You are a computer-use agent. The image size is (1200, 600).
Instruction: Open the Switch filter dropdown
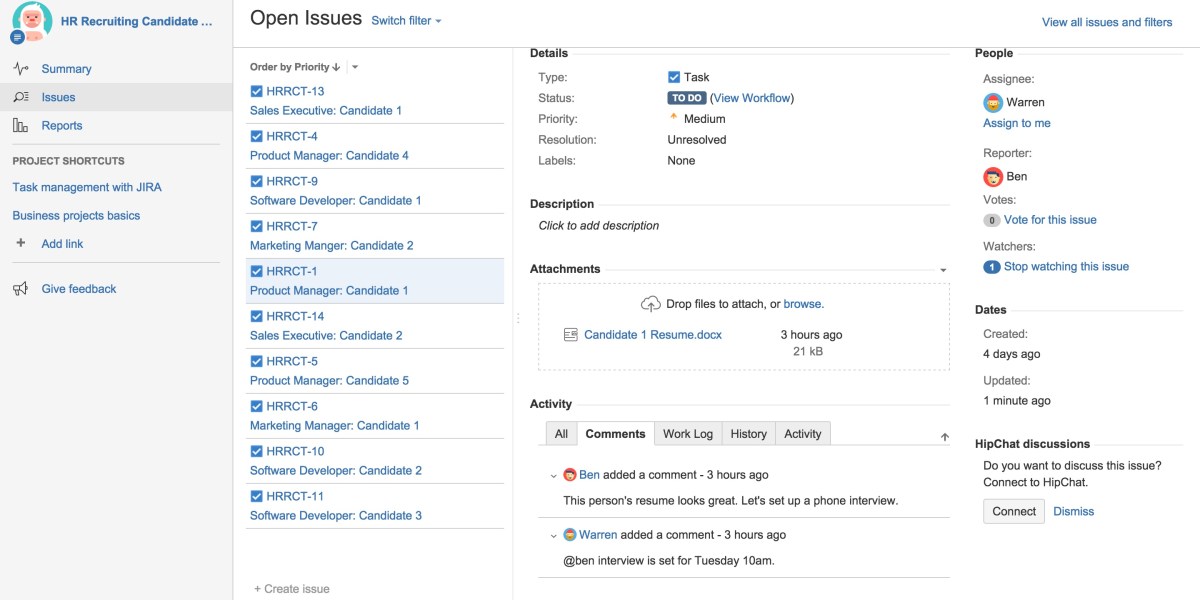pos(406,21)
